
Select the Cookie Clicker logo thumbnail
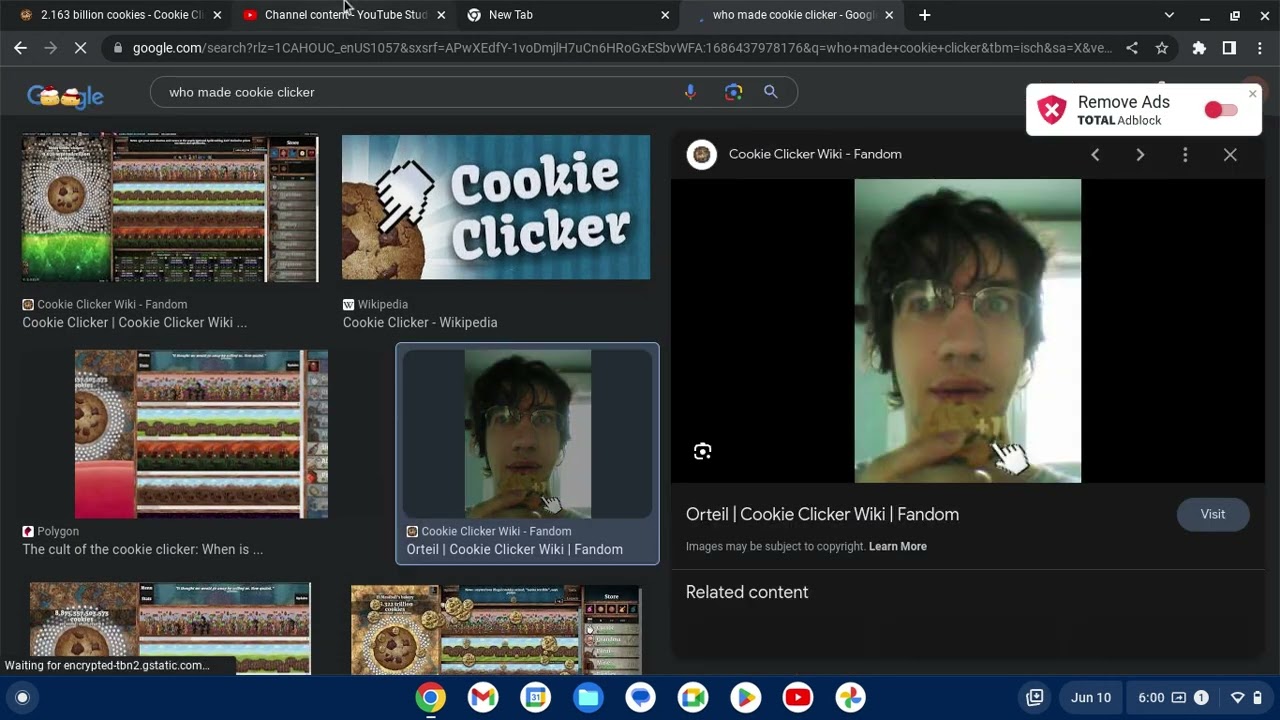click(496, 207)
